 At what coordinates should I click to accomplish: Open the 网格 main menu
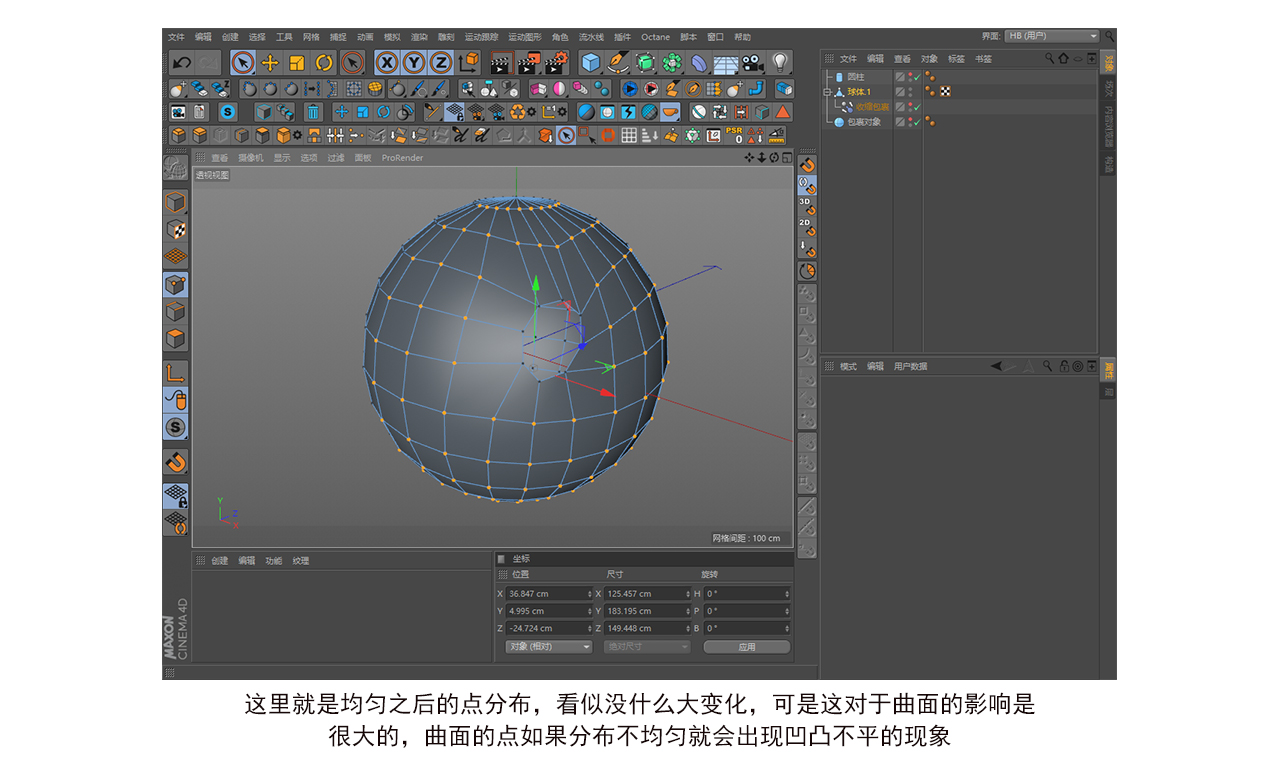click(312, 37)
